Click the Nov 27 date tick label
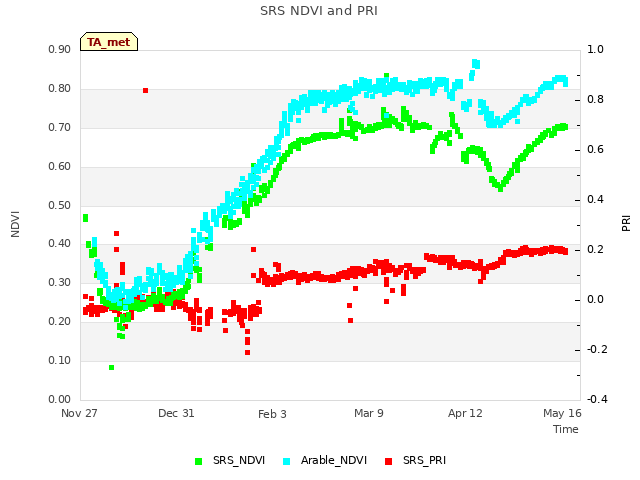 (x=79, y=413)
